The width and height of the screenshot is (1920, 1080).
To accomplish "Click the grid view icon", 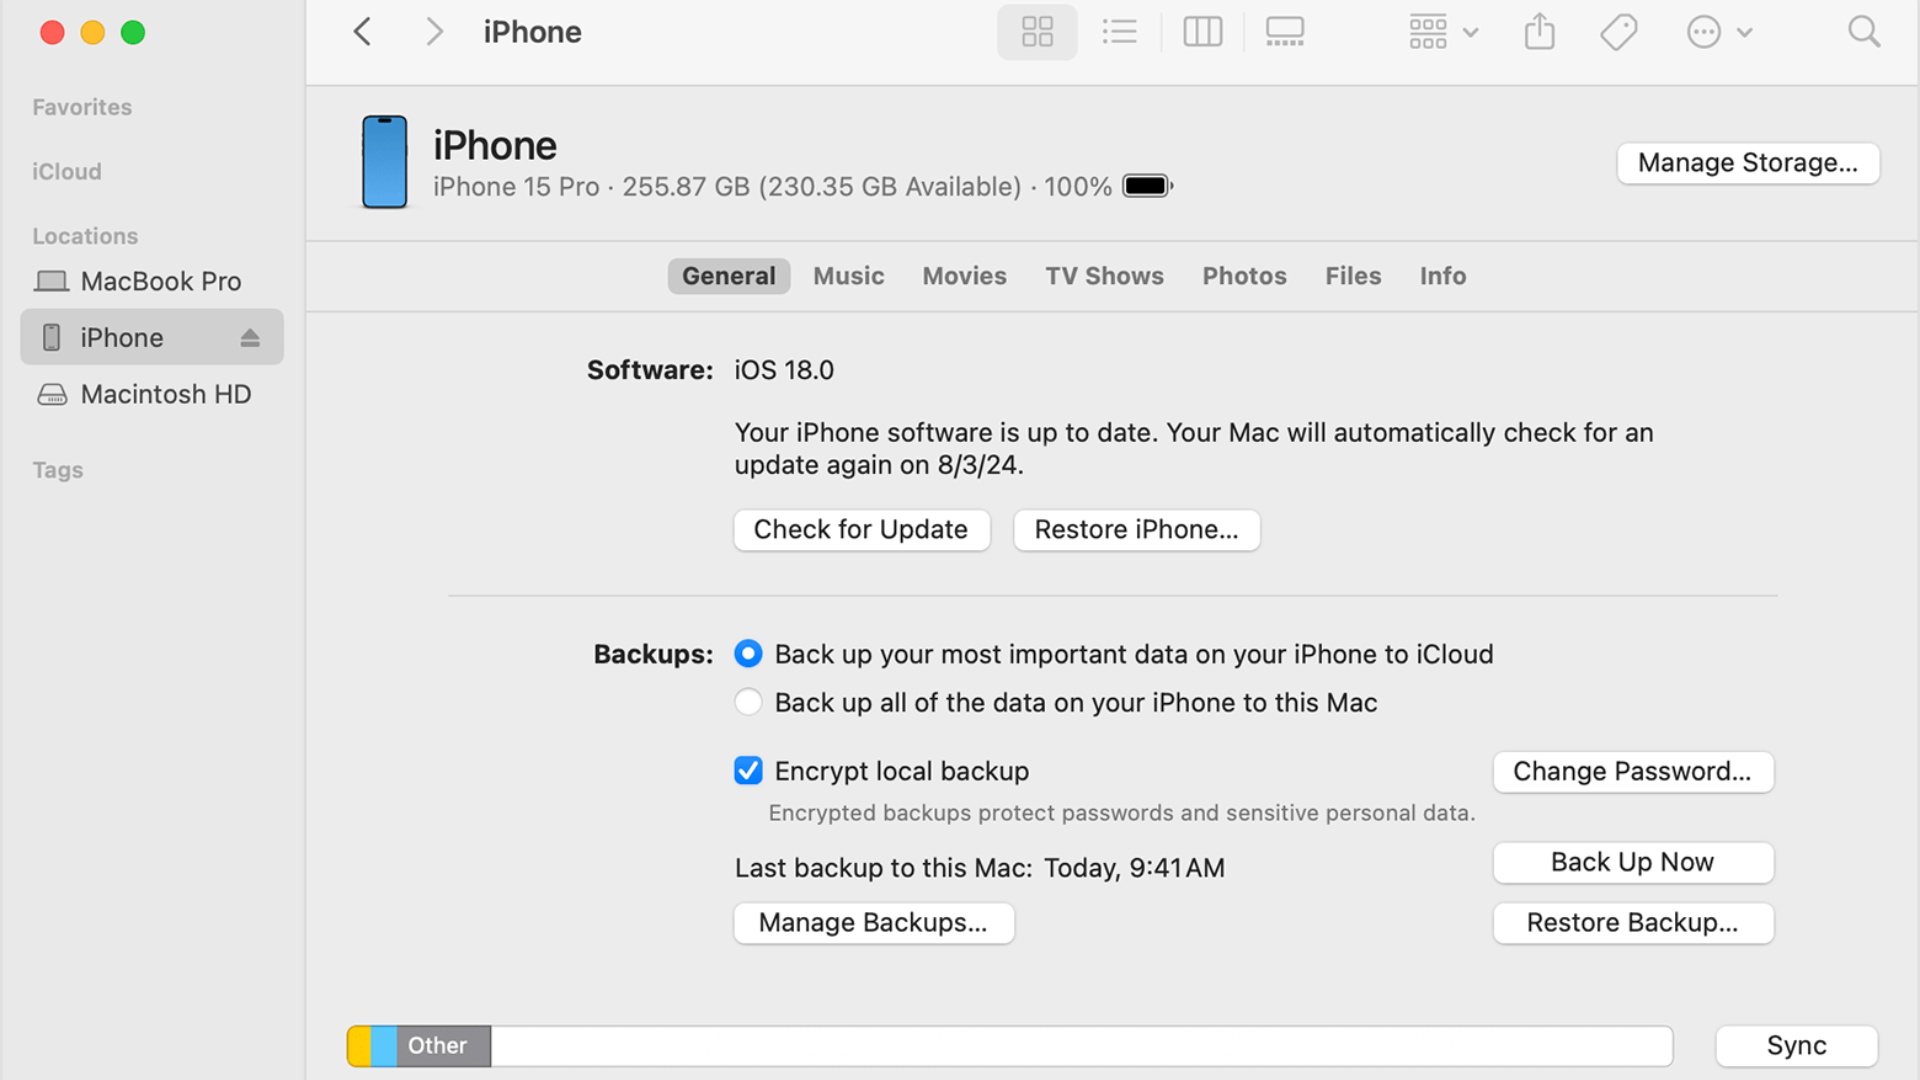I will pyautogui.click(x=1036, y=33).
